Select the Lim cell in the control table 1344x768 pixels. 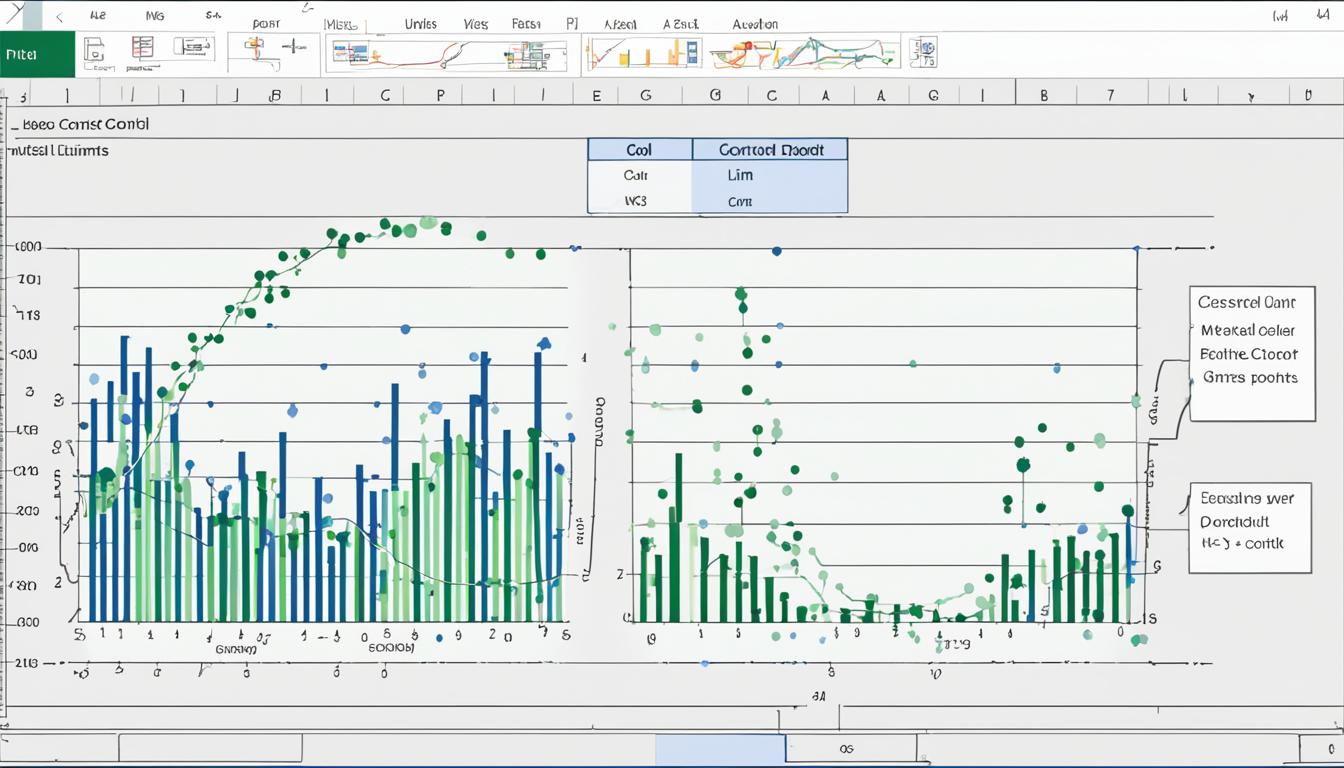click(x=738, y=175)
